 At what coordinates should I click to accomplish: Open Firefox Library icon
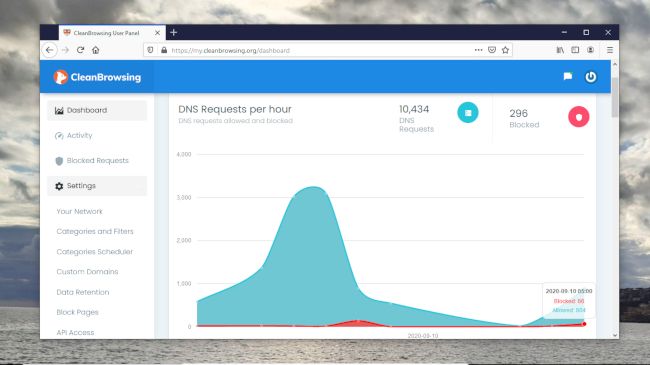[x=560, y=50]
